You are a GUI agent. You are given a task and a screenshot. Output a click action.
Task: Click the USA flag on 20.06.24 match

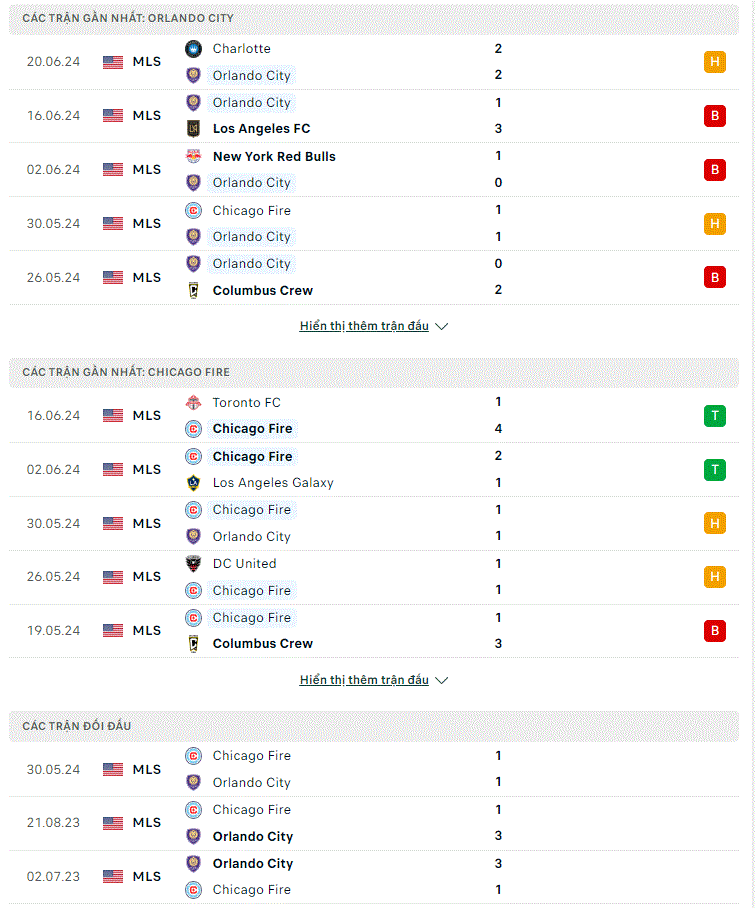click(113, 62)
